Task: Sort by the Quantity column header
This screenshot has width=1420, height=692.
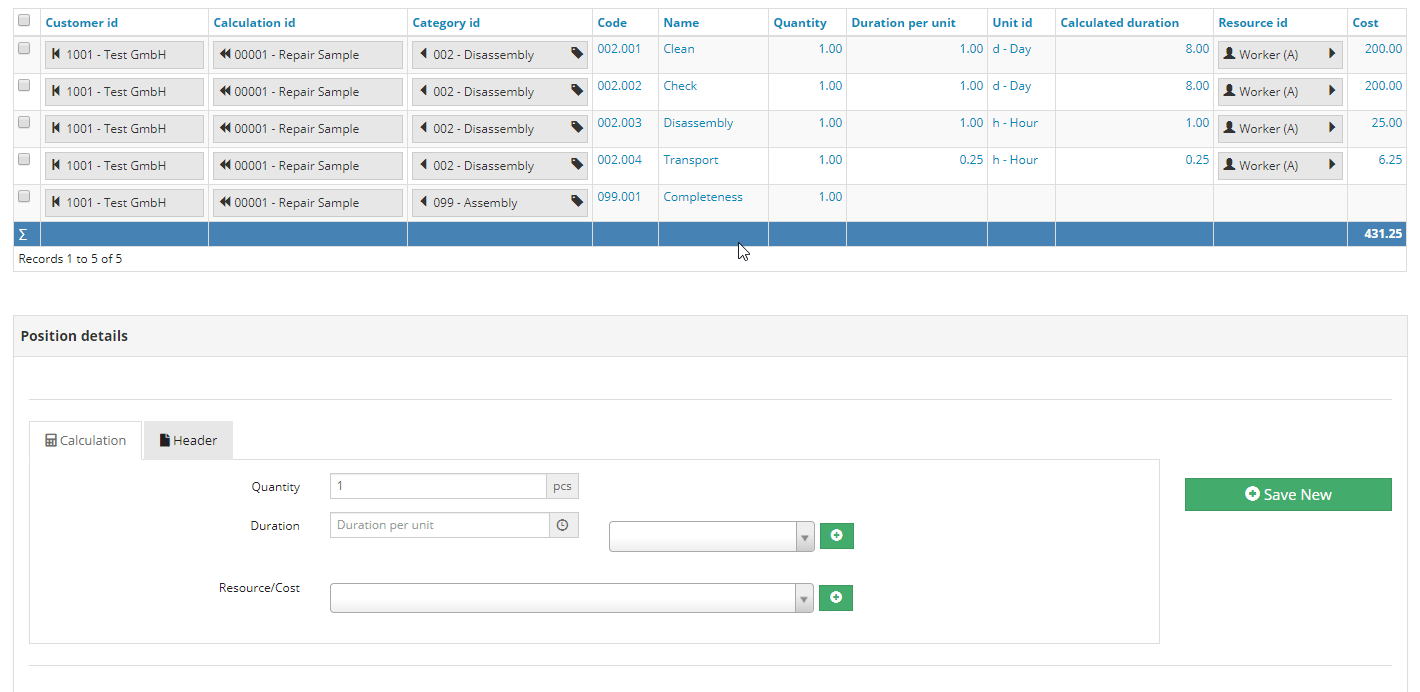Action: (x=800, y=23)
